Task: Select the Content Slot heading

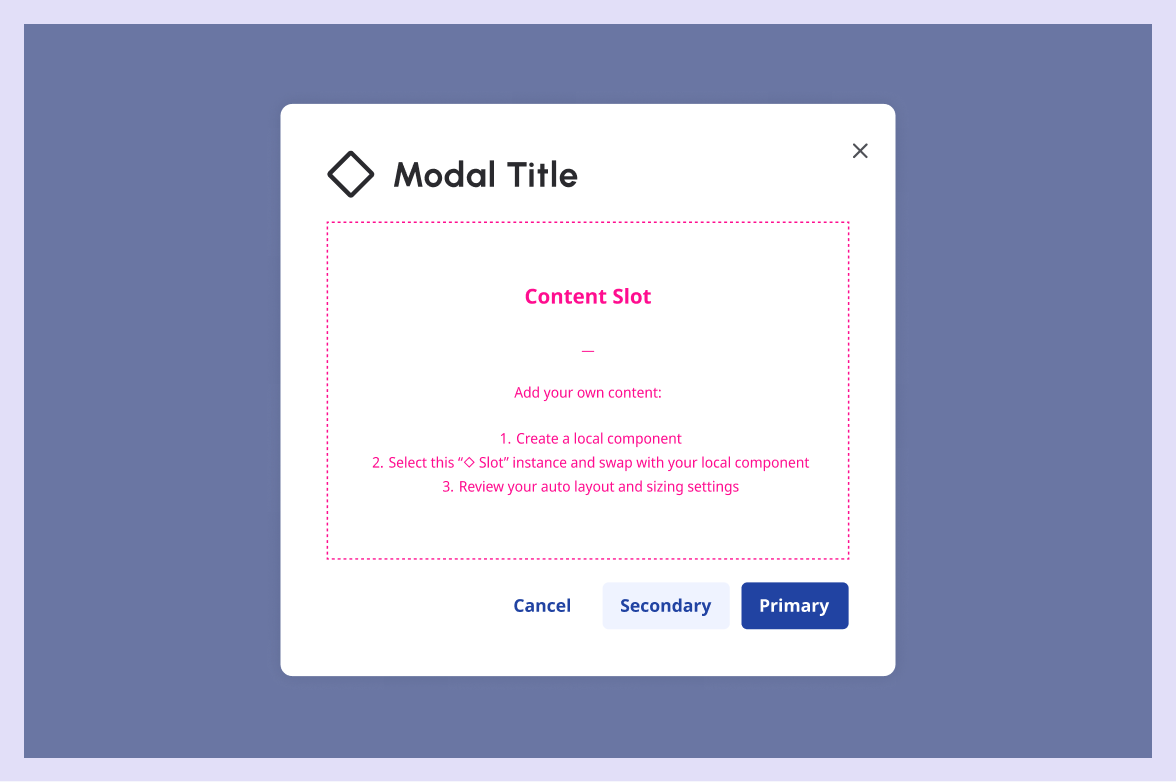Action: [588, 296]
